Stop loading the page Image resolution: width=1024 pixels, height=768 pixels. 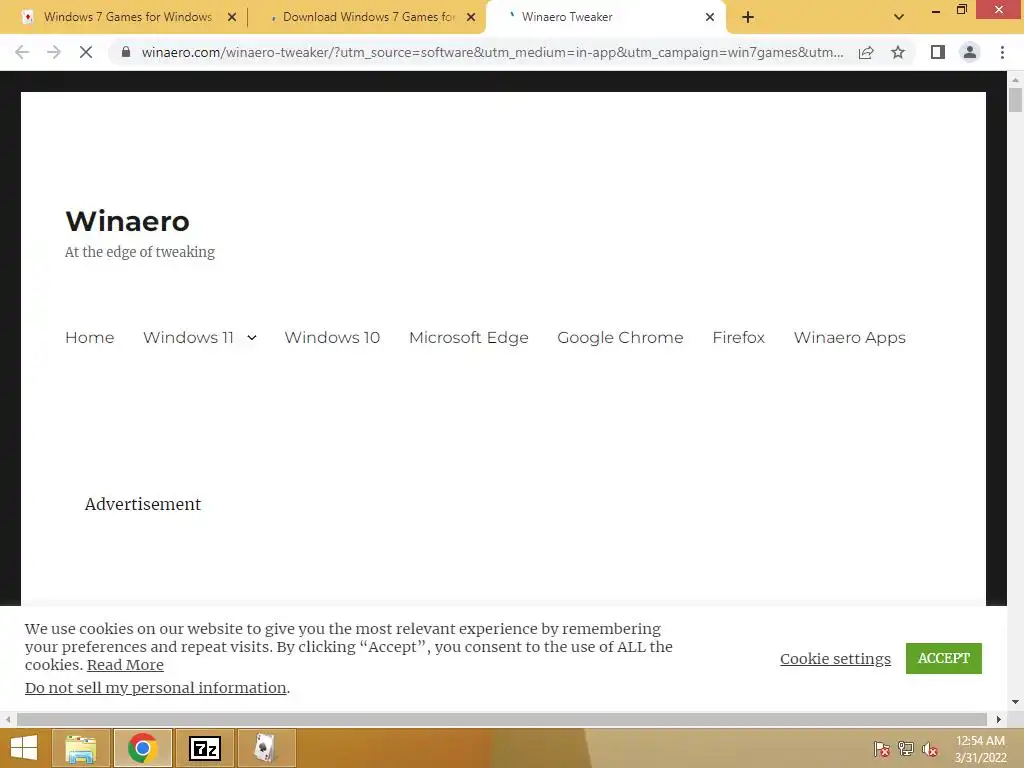(86, 52)
